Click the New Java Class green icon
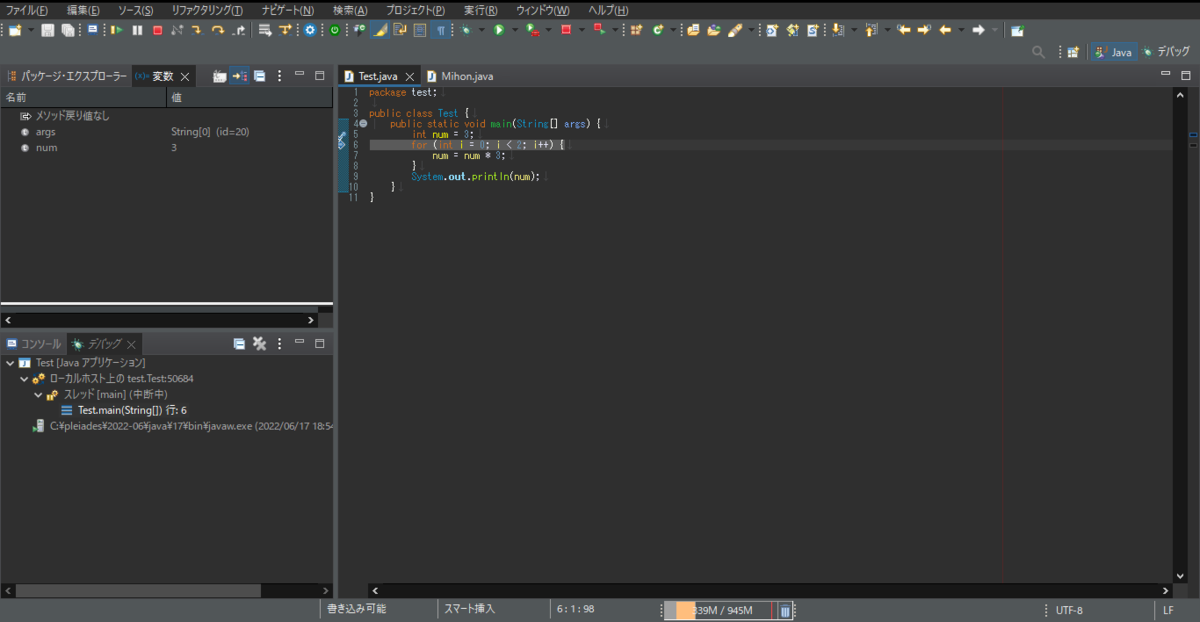Screen dimensions: 1200x622 pyautogui.click(x=658, y=30)
